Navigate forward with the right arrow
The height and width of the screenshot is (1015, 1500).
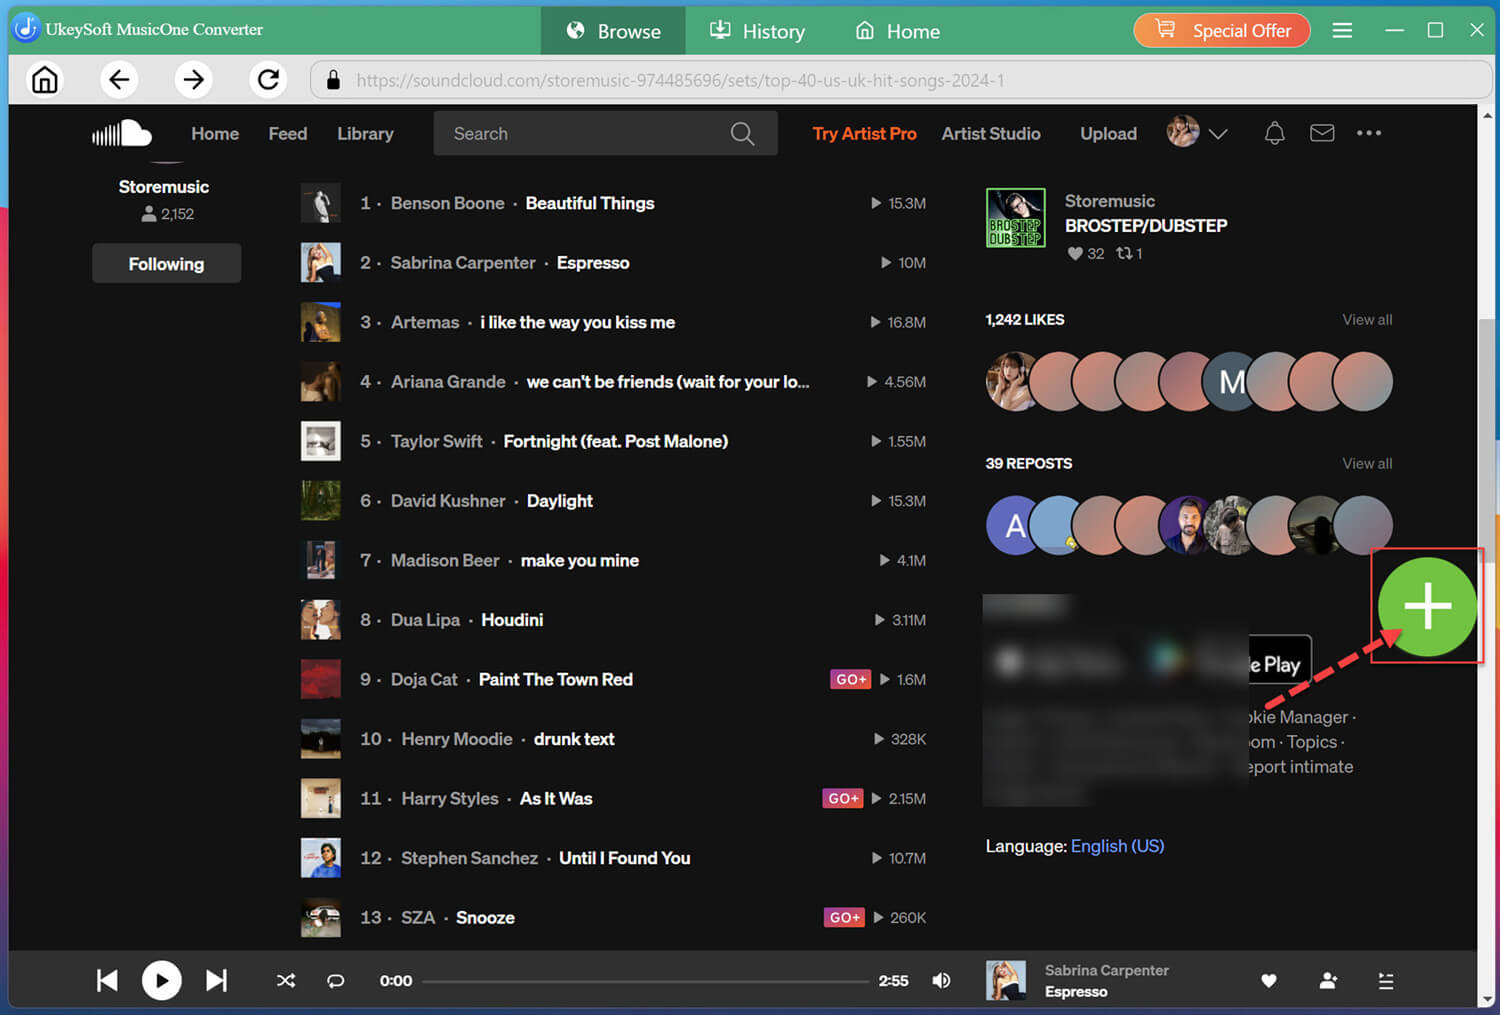pos(193,79)
